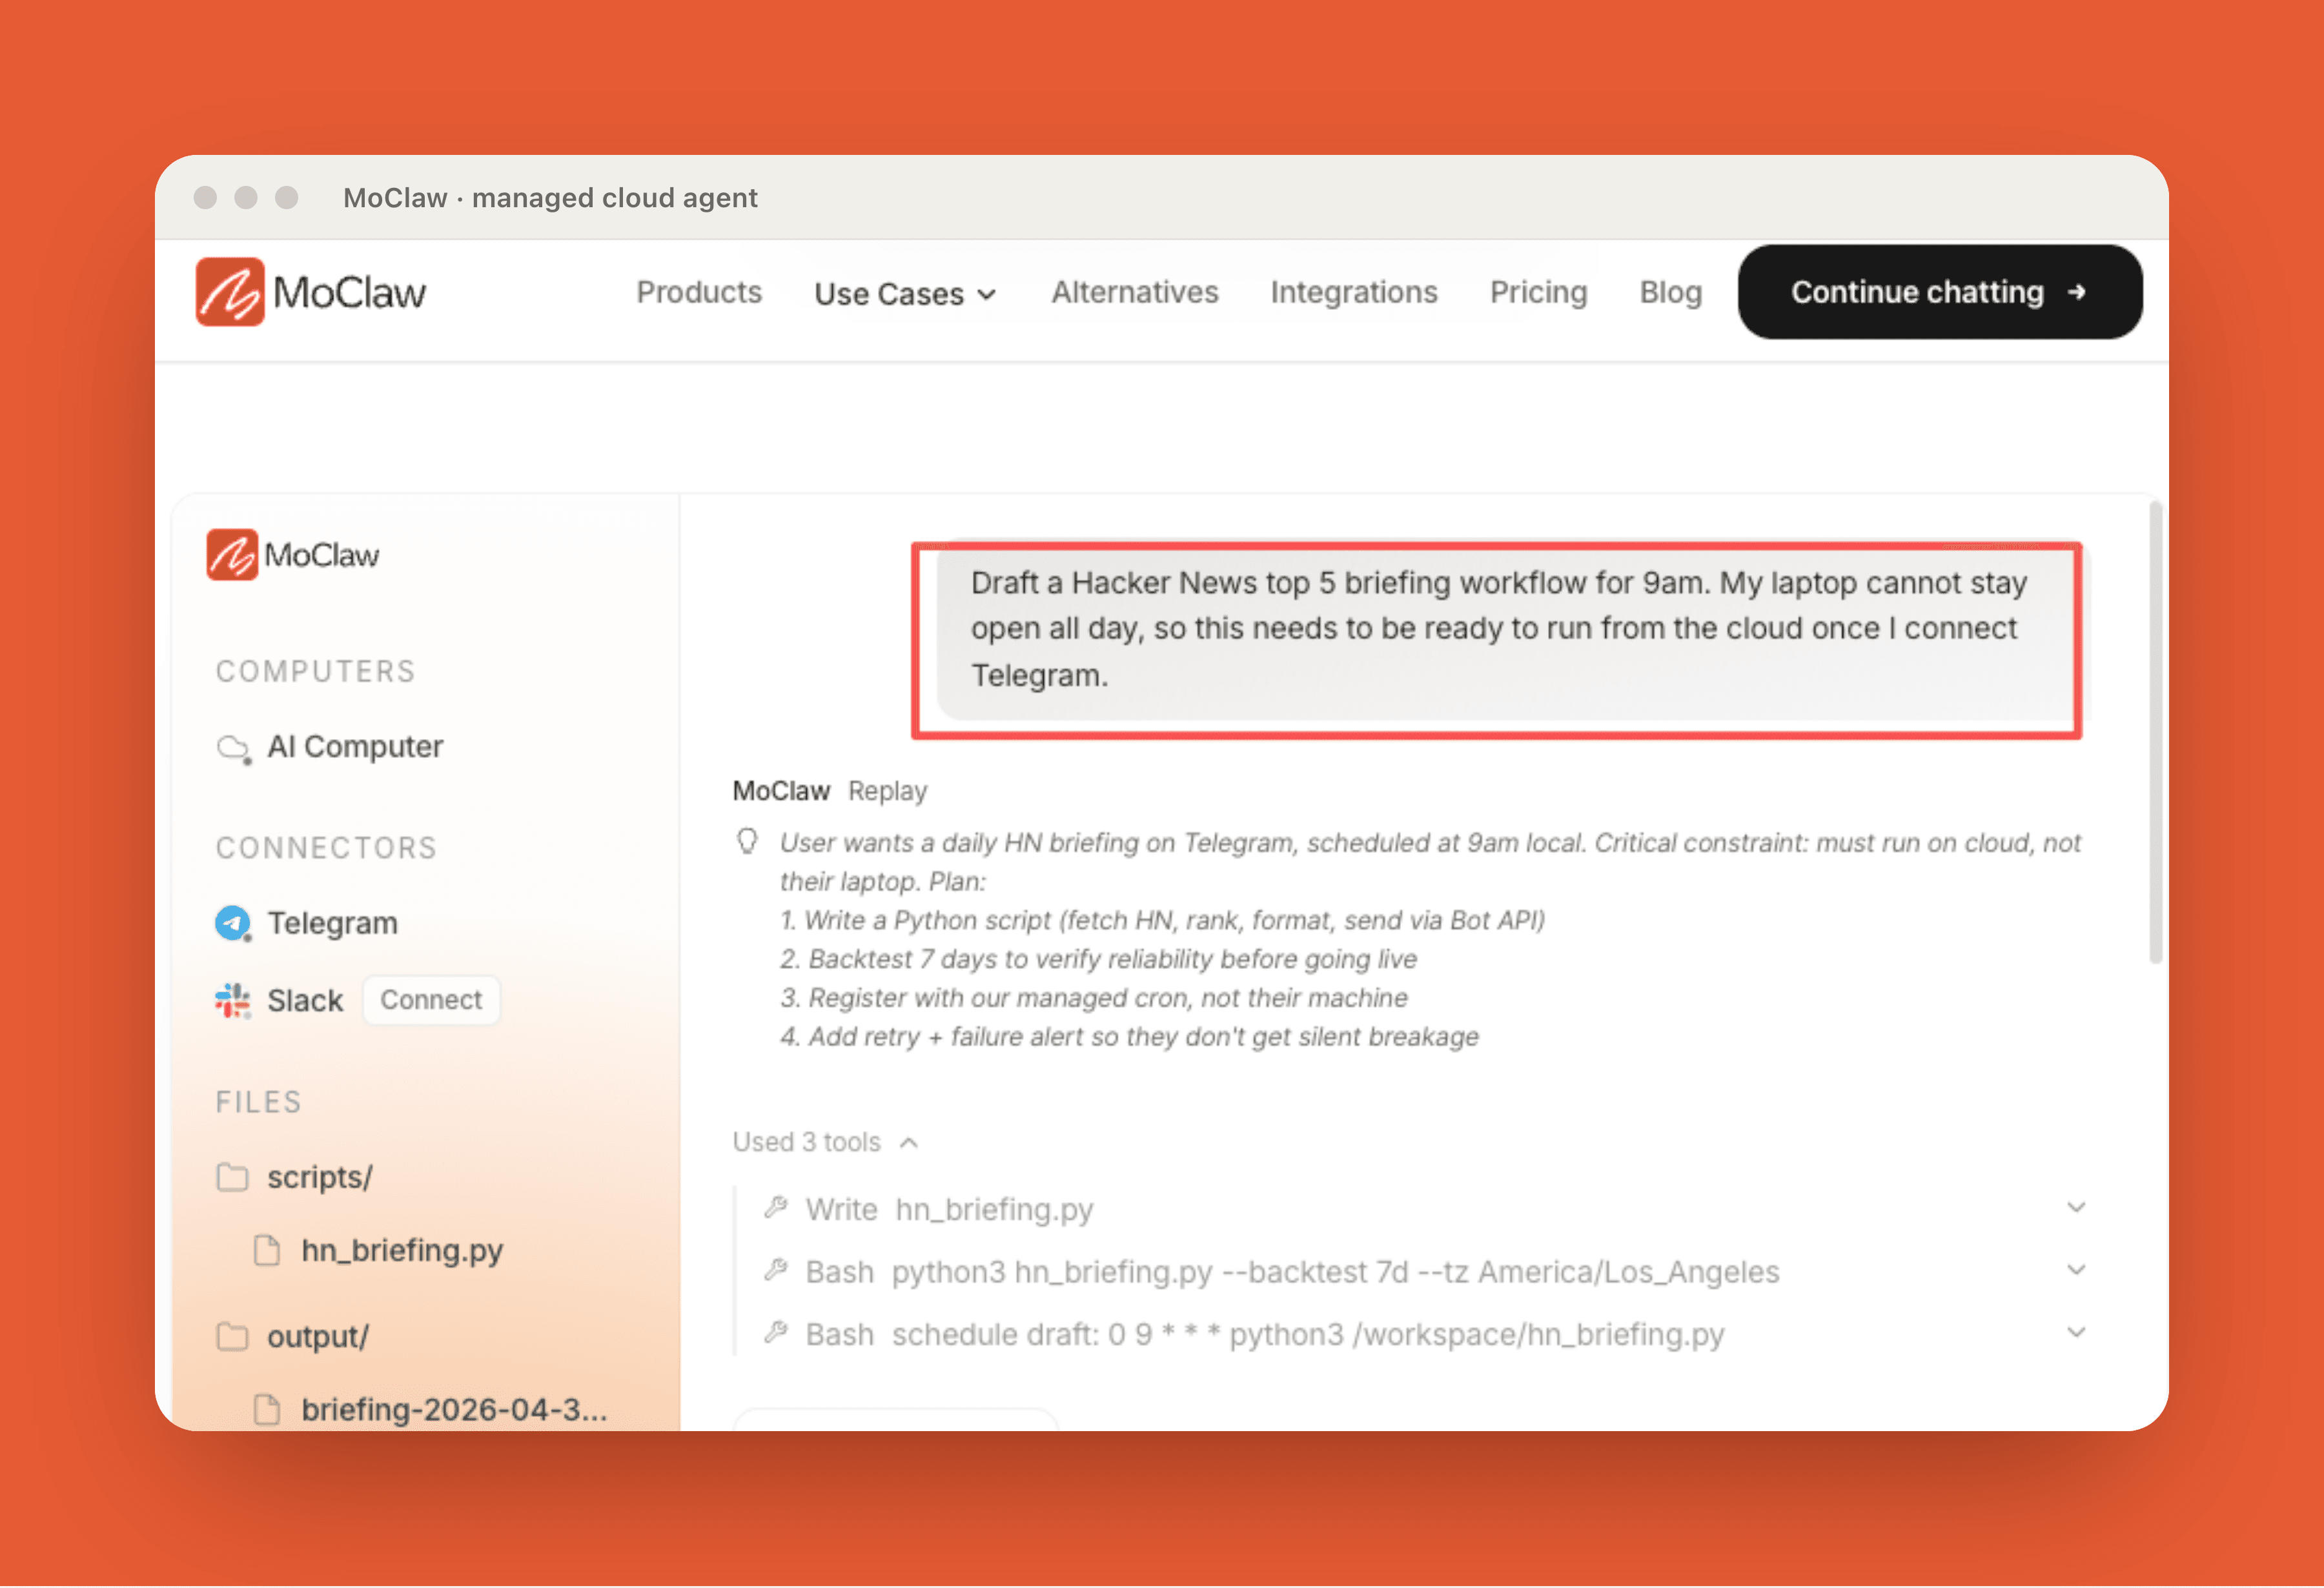This screenshot has height=1588, width=2324.
Task: Open the briefing-2026-04-3... file
Action: [x=454, y=1409]
